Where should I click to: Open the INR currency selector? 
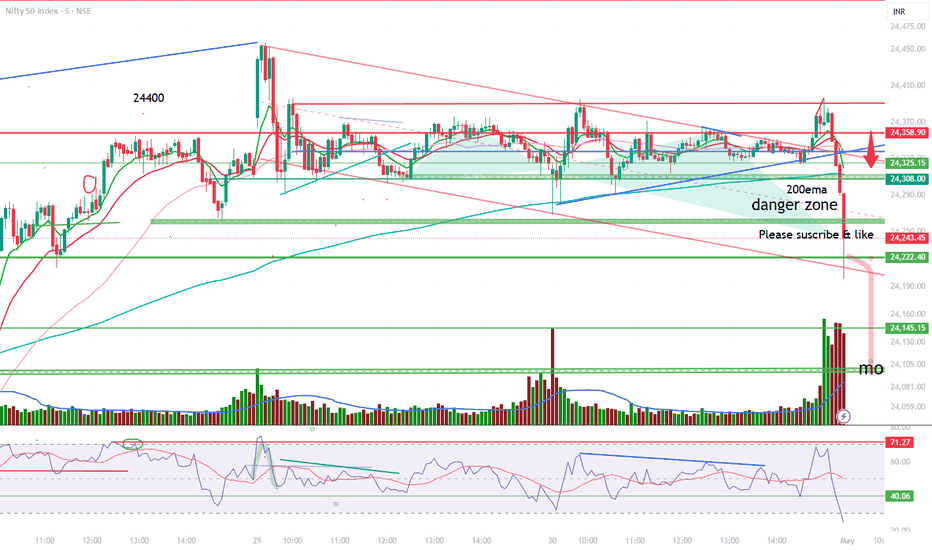coord(906,11)
